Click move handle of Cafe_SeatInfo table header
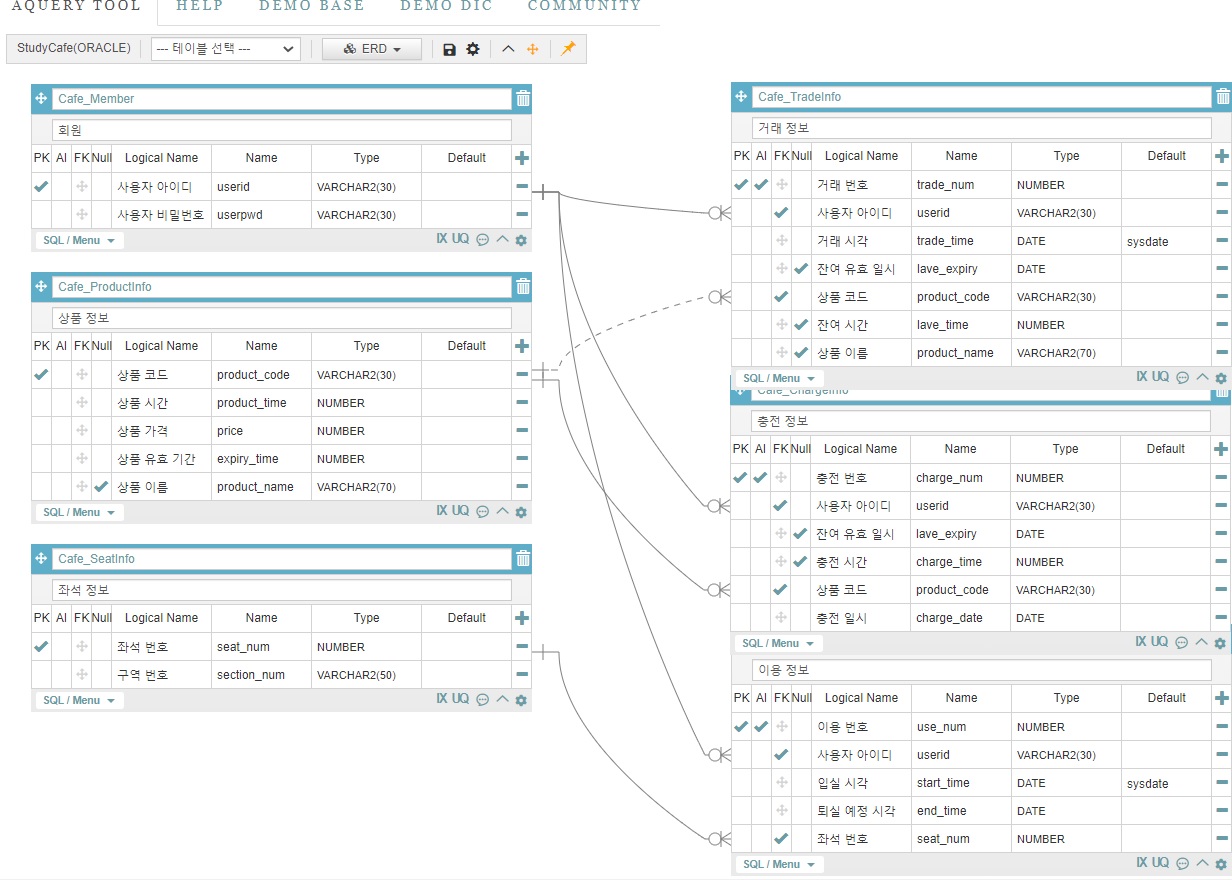The image size is (1232, 880). 41,558
